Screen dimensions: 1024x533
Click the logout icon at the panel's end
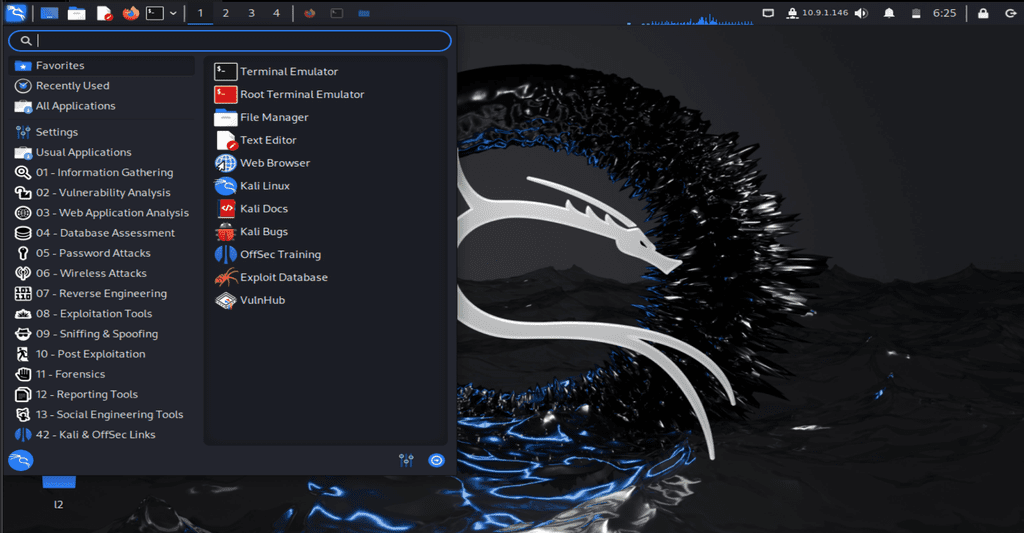[1010, 13]
